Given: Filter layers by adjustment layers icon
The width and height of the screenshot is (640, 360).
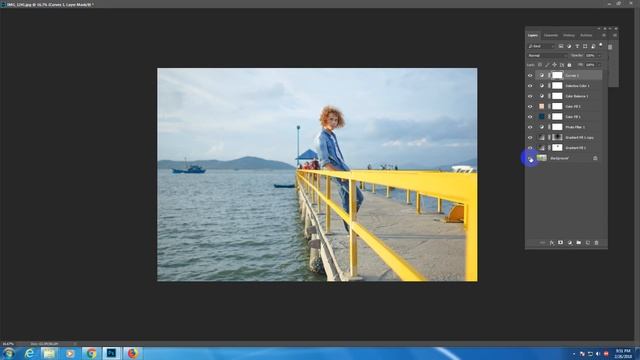Looking at the screenshot, I should pos(569,46).
